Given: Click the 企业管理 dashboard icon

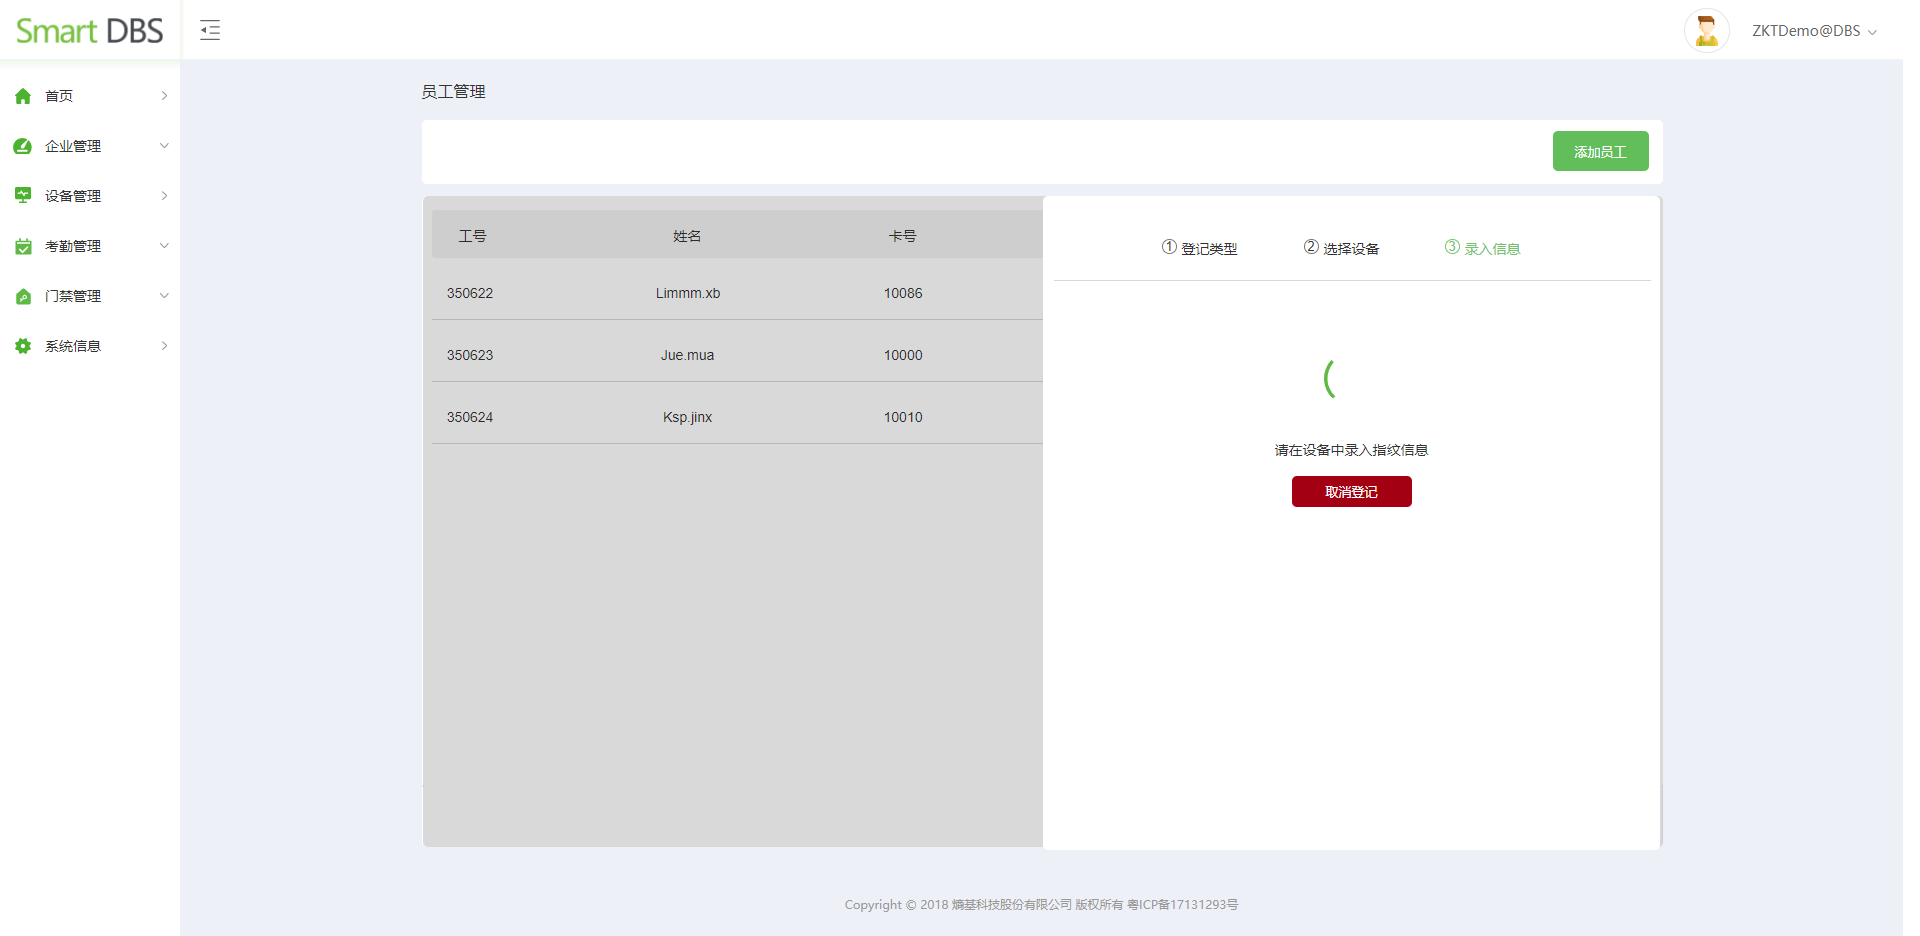Looking at the screenshot, I should click(x=23, y=146).
